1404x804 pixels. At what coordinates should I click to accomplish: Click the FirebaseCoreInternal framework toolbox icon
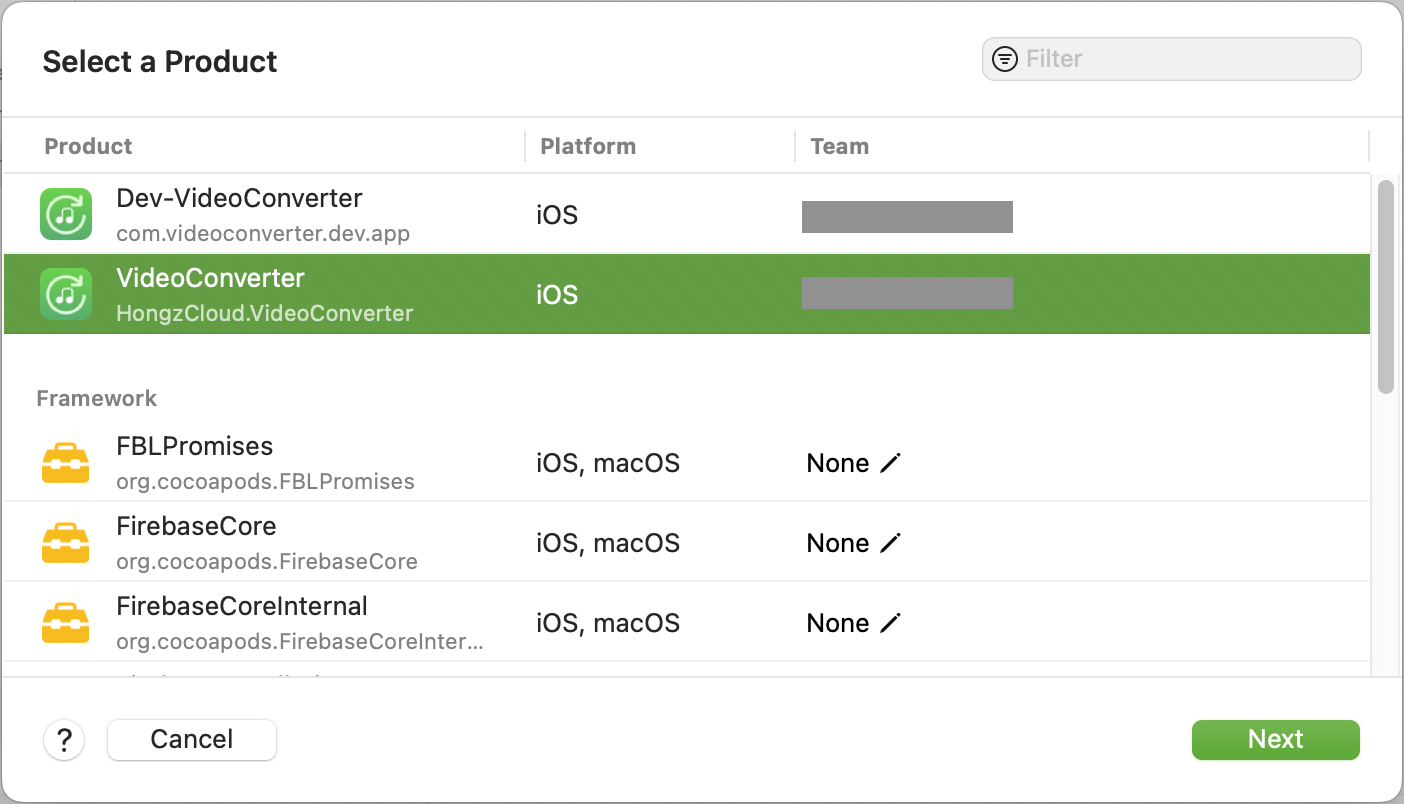tap(66, 624)
